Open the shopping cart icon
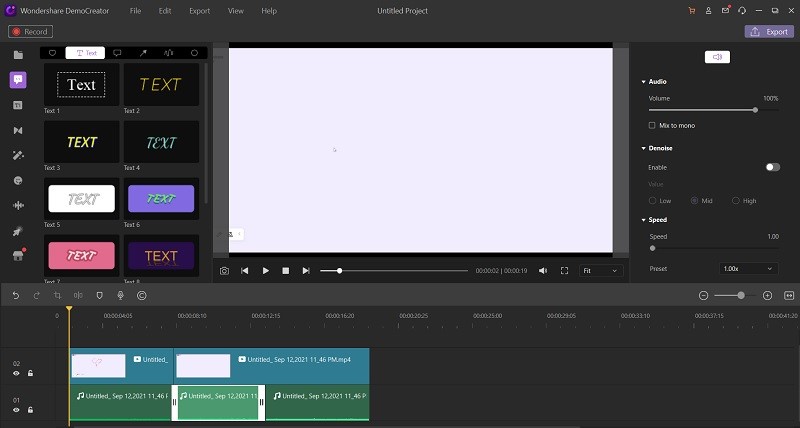800x428 pixels. point(692,11)
